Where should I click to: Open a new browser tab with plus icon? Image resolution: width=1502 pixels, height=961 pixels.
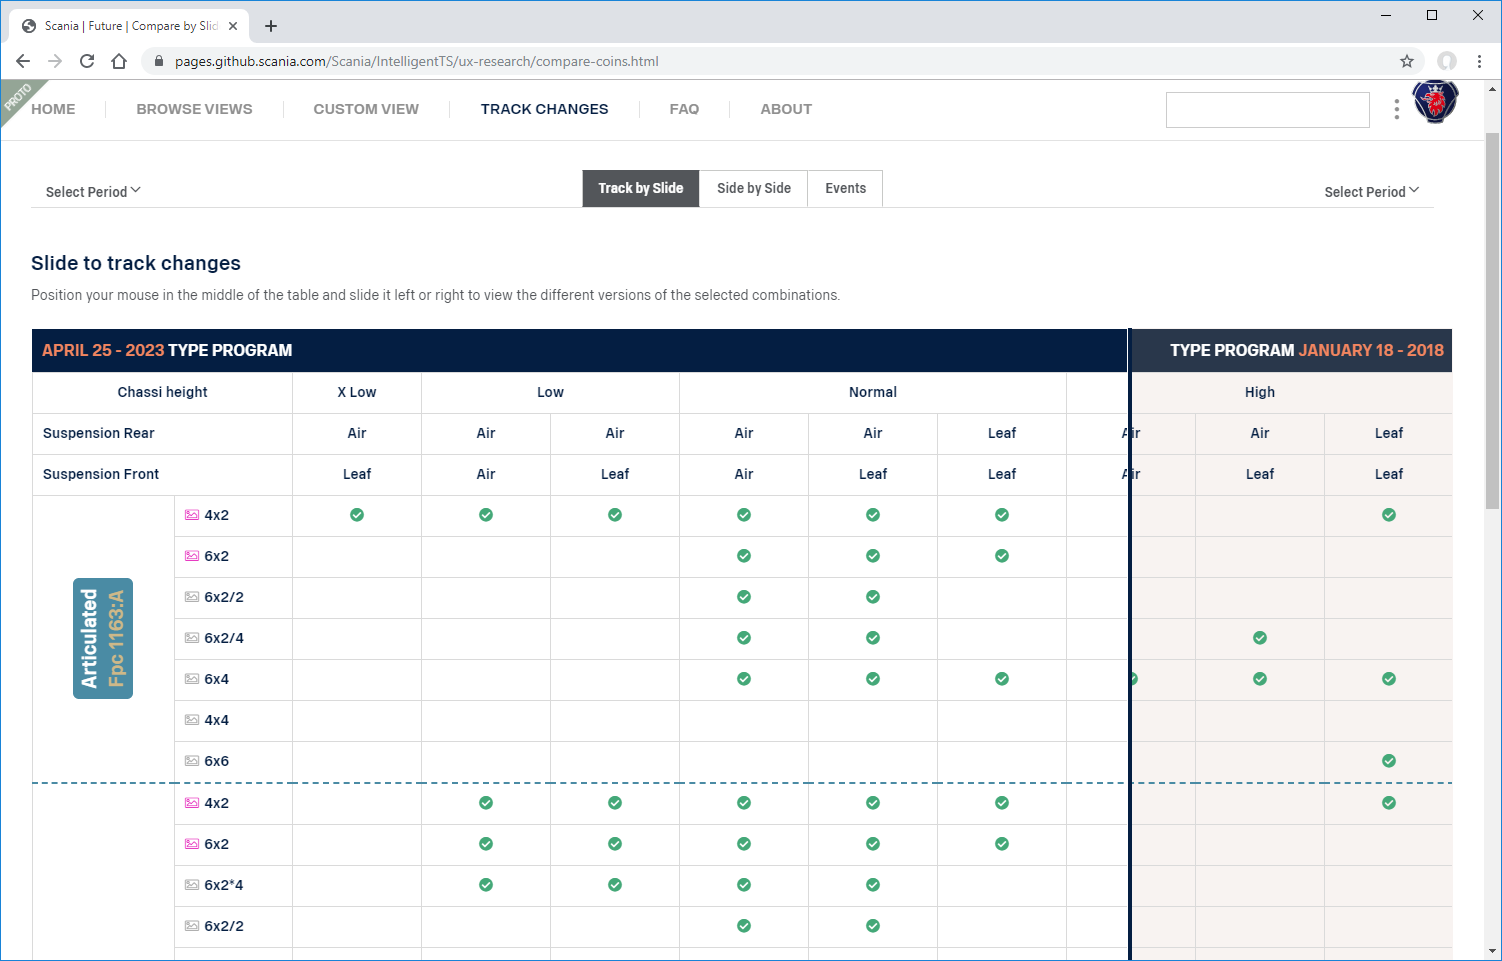coord(271,26)
